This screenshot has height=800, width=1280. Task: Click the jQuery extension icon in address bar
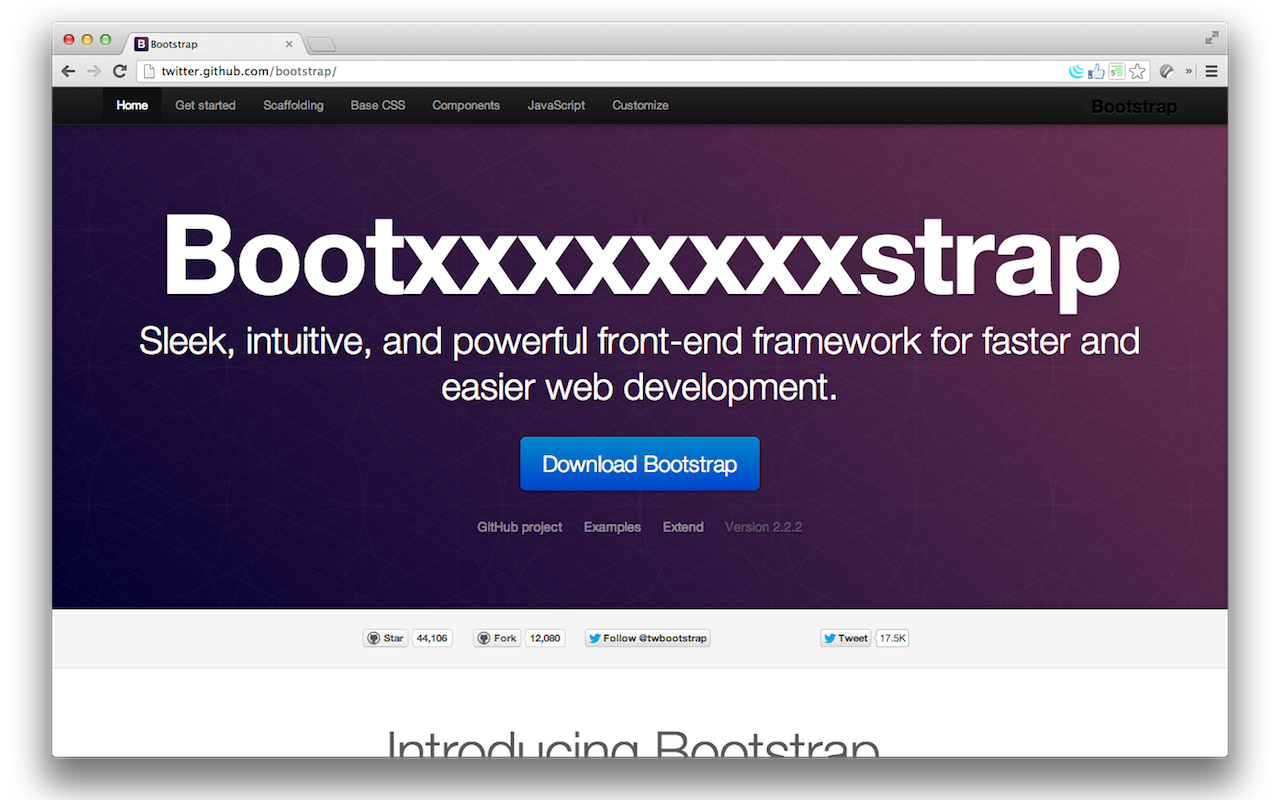click(x=1077, y=71)
